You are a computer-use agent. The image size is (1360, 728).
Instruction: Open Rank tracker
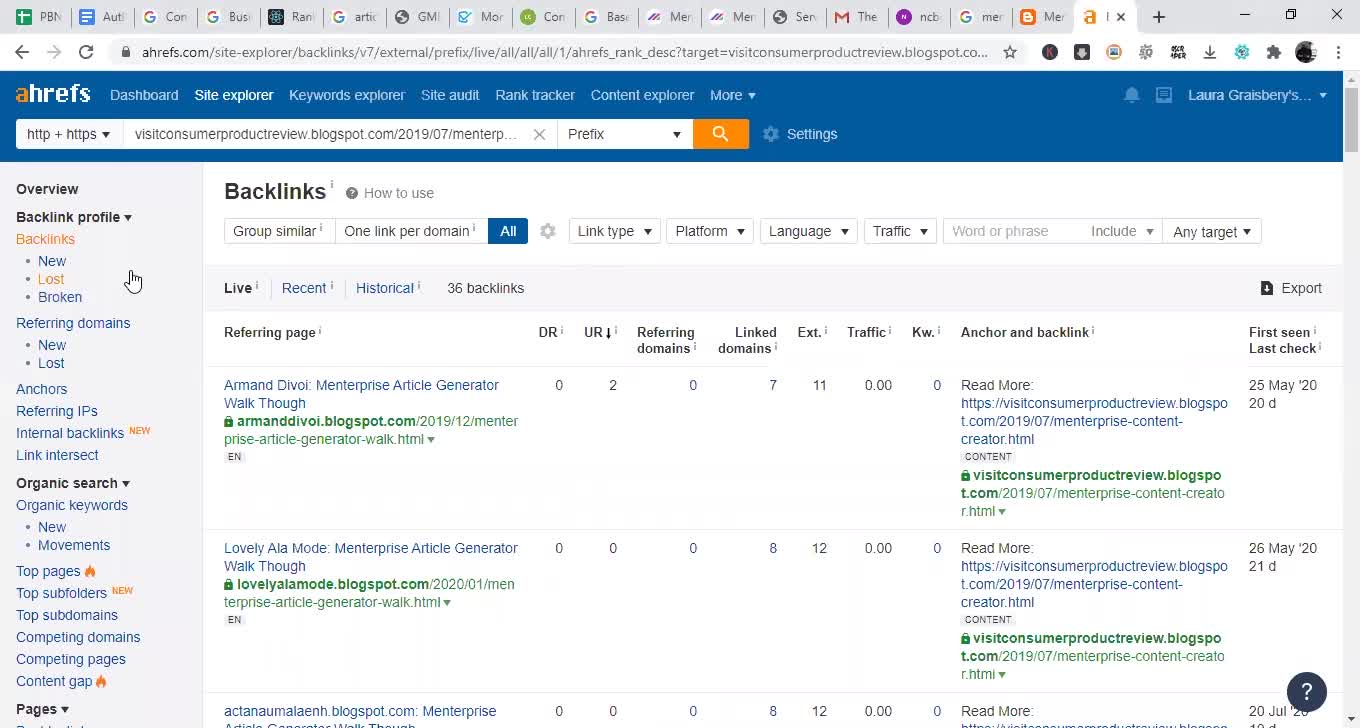click(535, 95)
